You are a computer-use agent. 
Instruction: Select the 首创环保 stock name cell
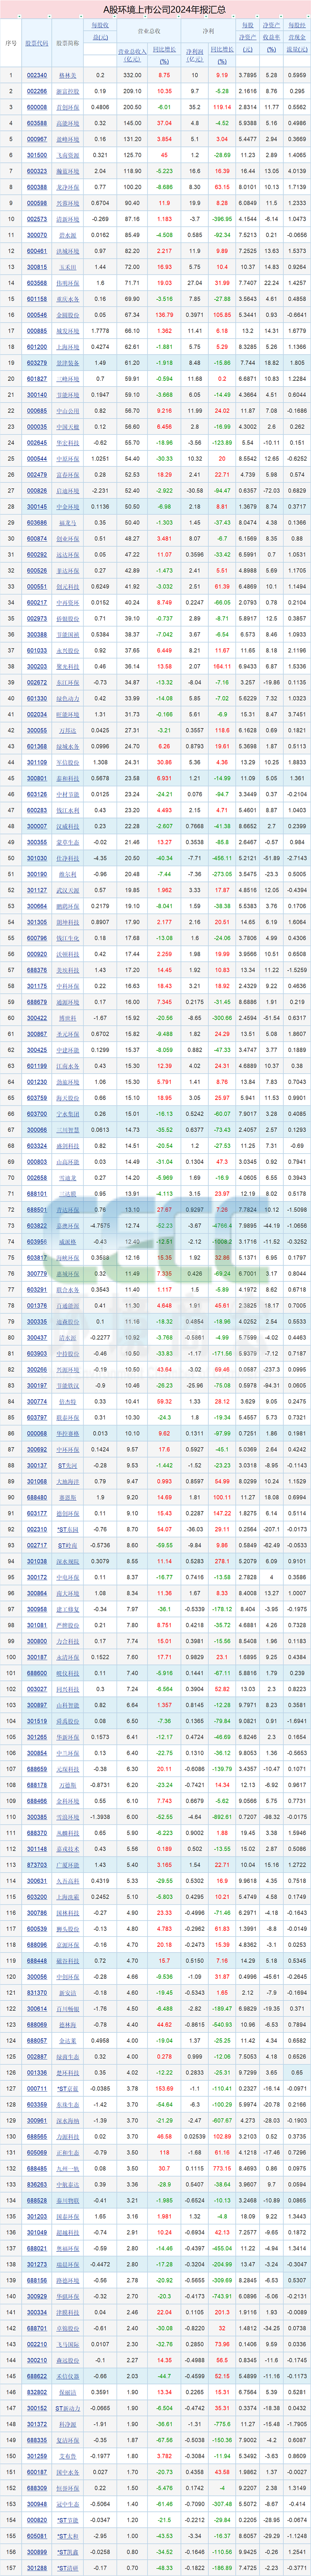coord(68,107)
